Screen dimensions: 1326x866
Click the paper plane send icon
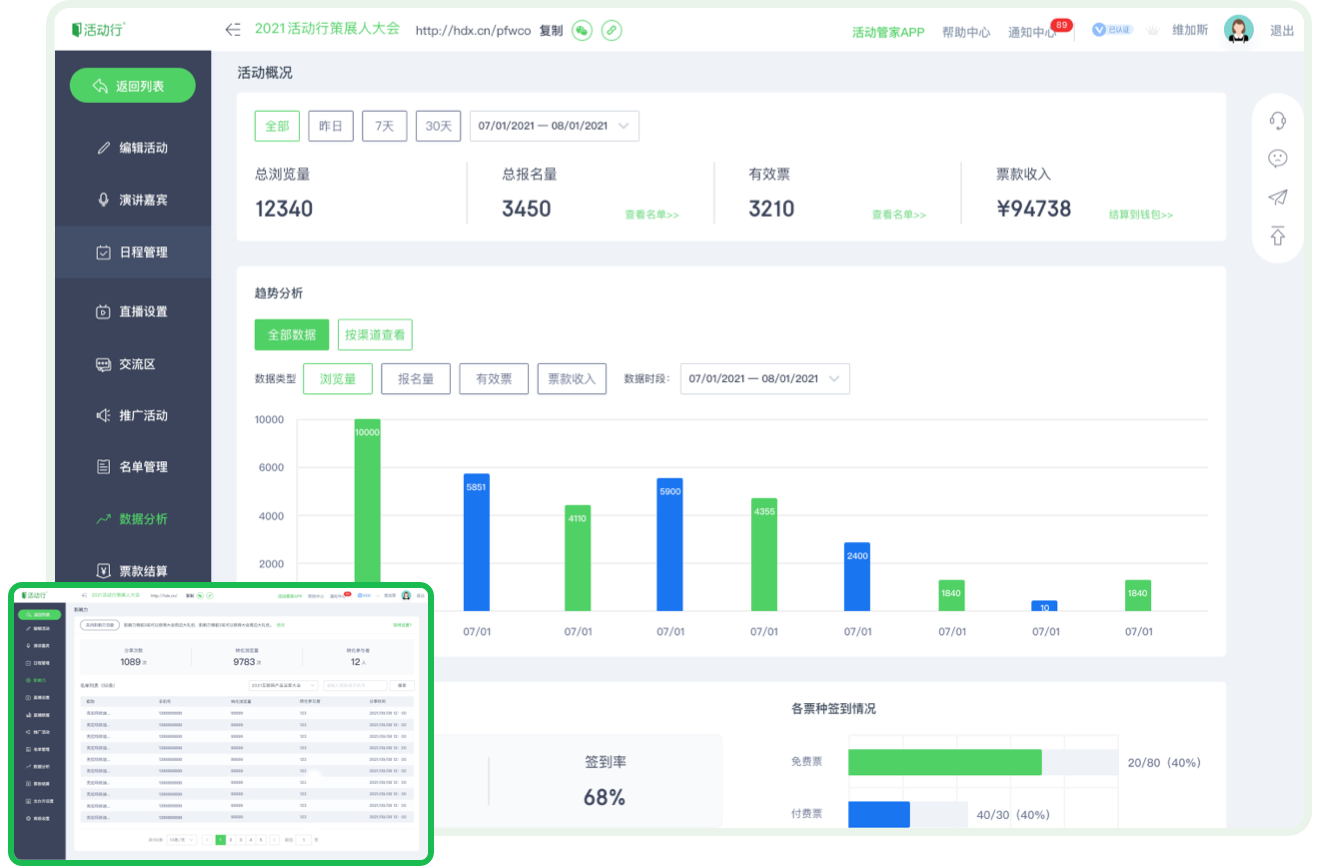[1277, 197]
